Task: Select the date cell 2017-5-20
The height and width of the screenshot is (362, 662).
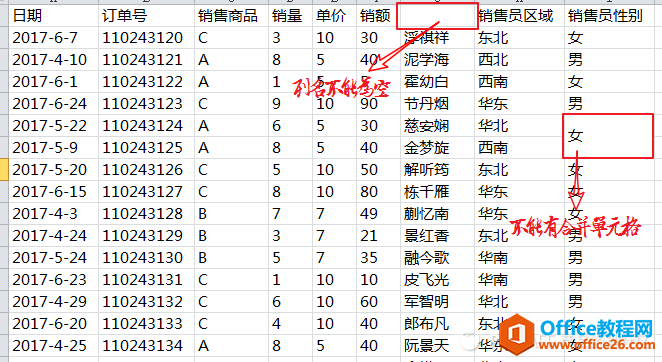Action: 54,170
